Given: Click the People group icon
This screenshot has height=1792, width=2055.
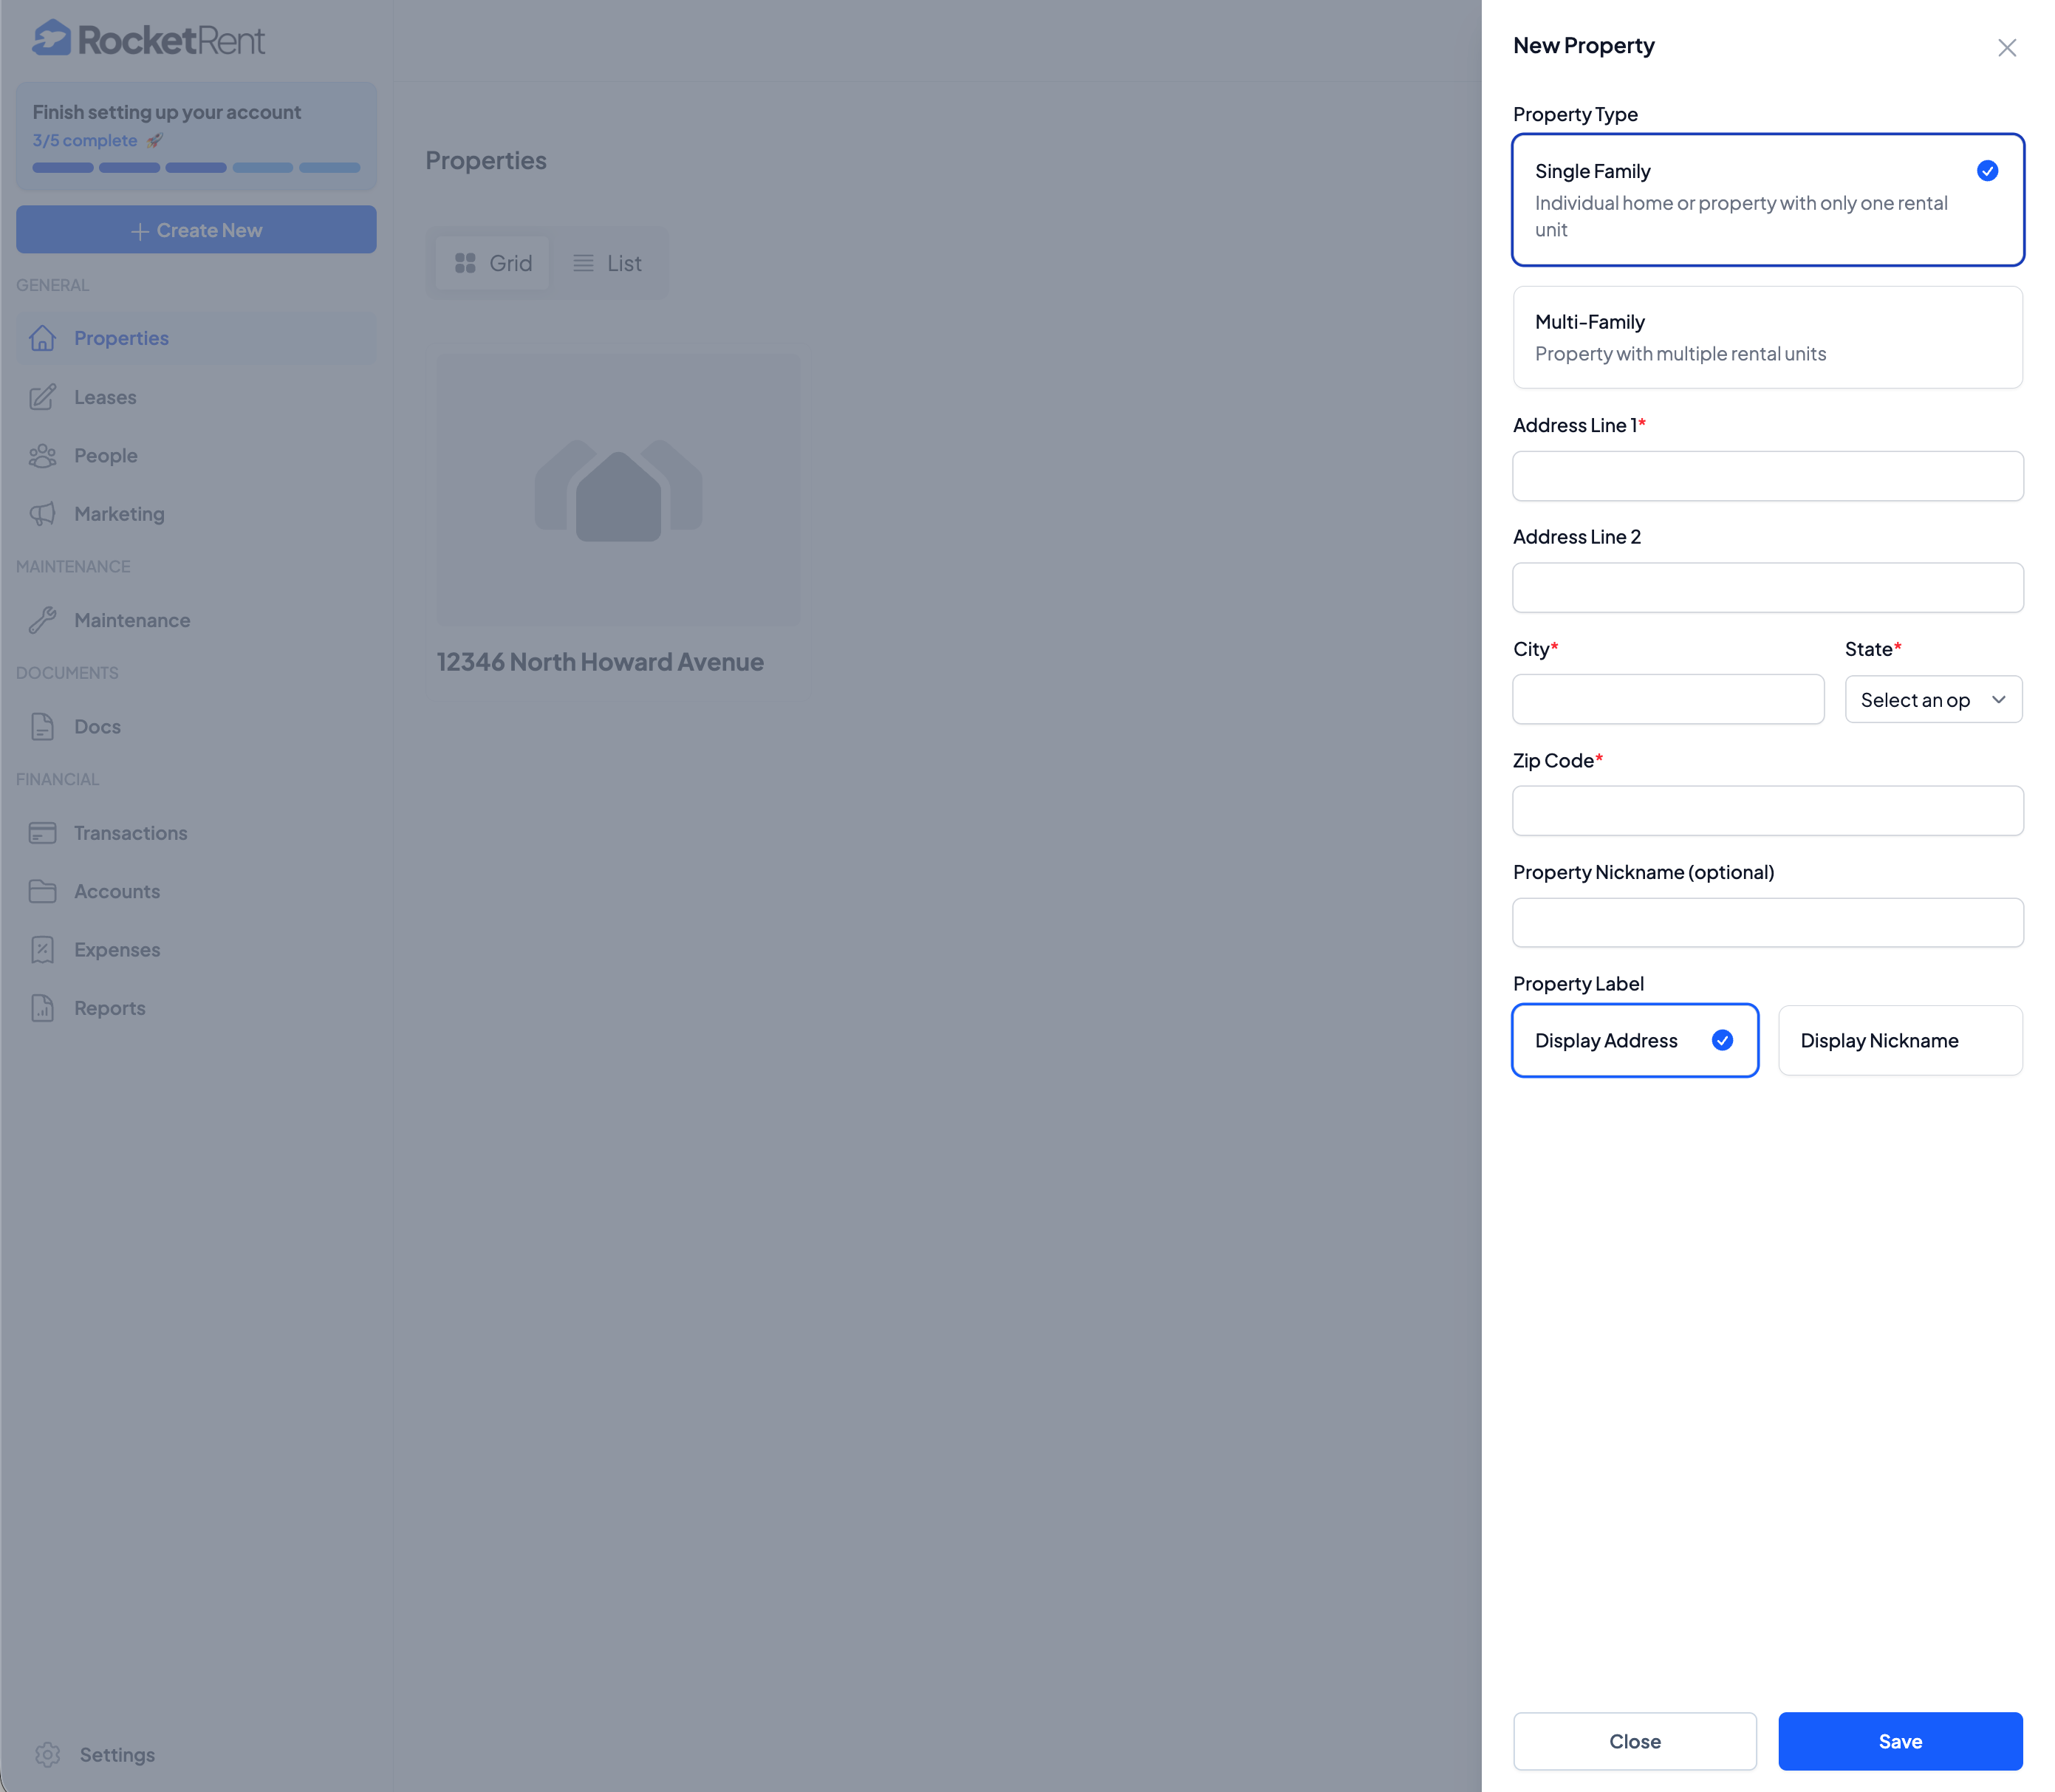Looking at the screenshot, I should [x=42, y=456].
